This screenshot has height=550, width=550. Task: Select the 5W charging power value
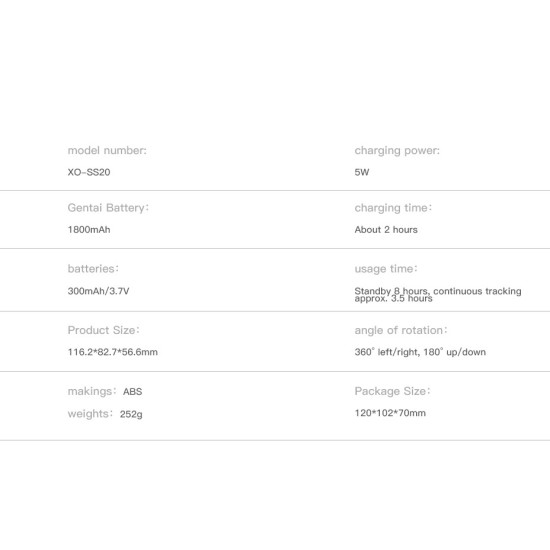[362, 172]
